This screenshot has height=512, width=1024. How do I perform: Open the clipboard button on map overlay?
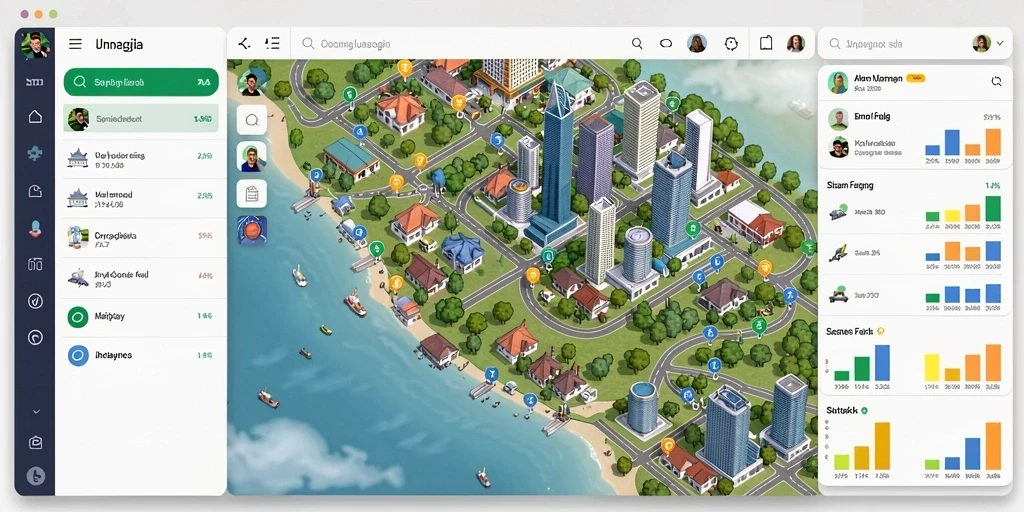point(251,193)
